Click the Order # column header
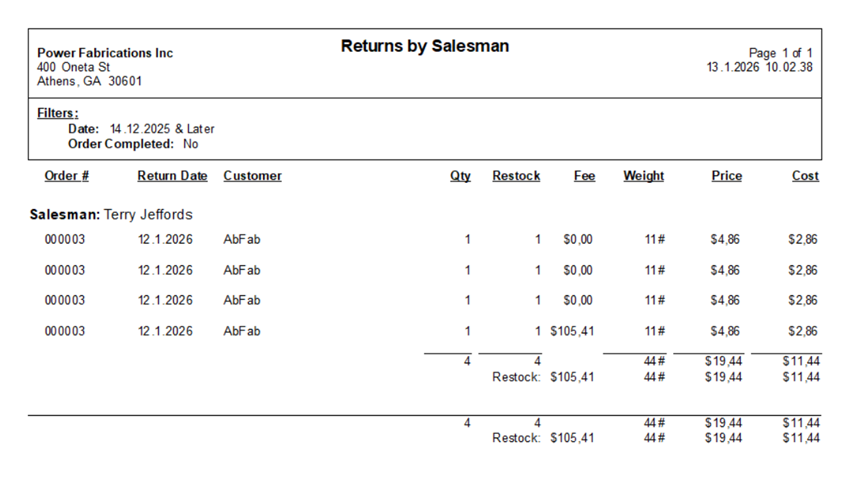Screen dimensions: 850x484 coord(66,176)
